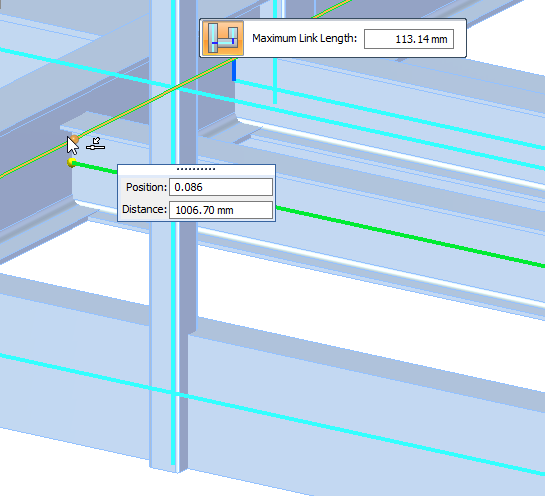Select the short blue link segment below toolbar
Viewport: 545px width, 496px height.
234,71
